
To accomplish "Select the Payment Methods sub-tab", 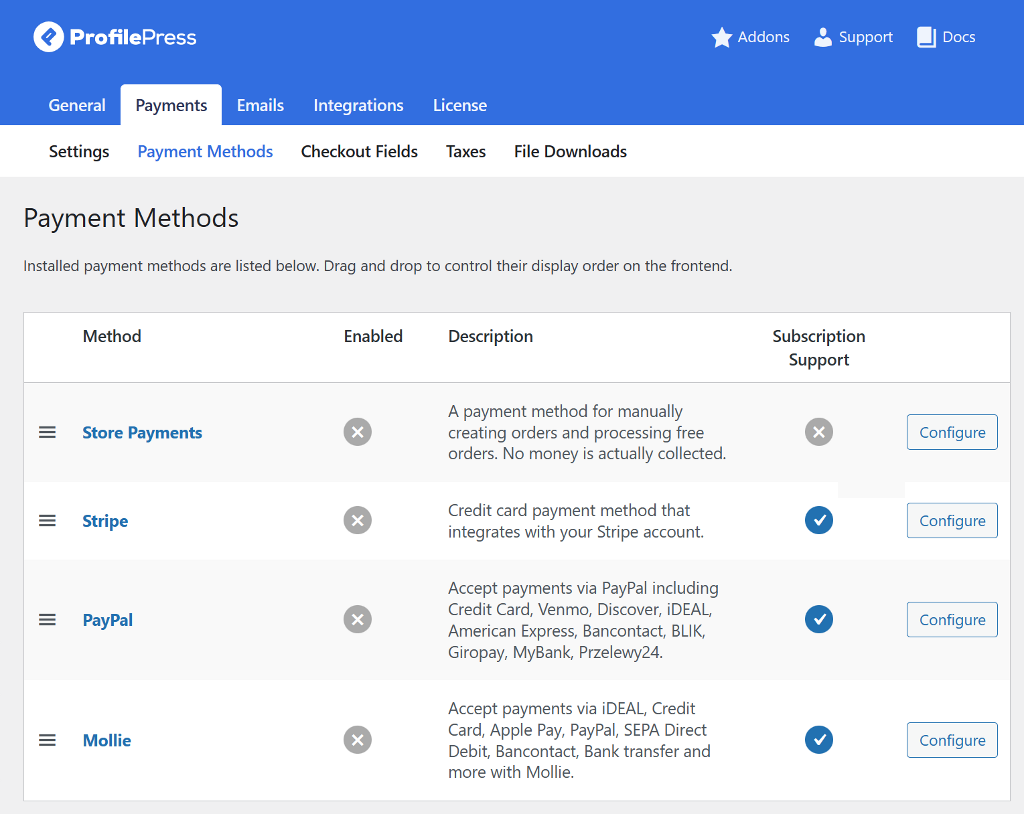I will pyautogui.click(x=205, y=152).
